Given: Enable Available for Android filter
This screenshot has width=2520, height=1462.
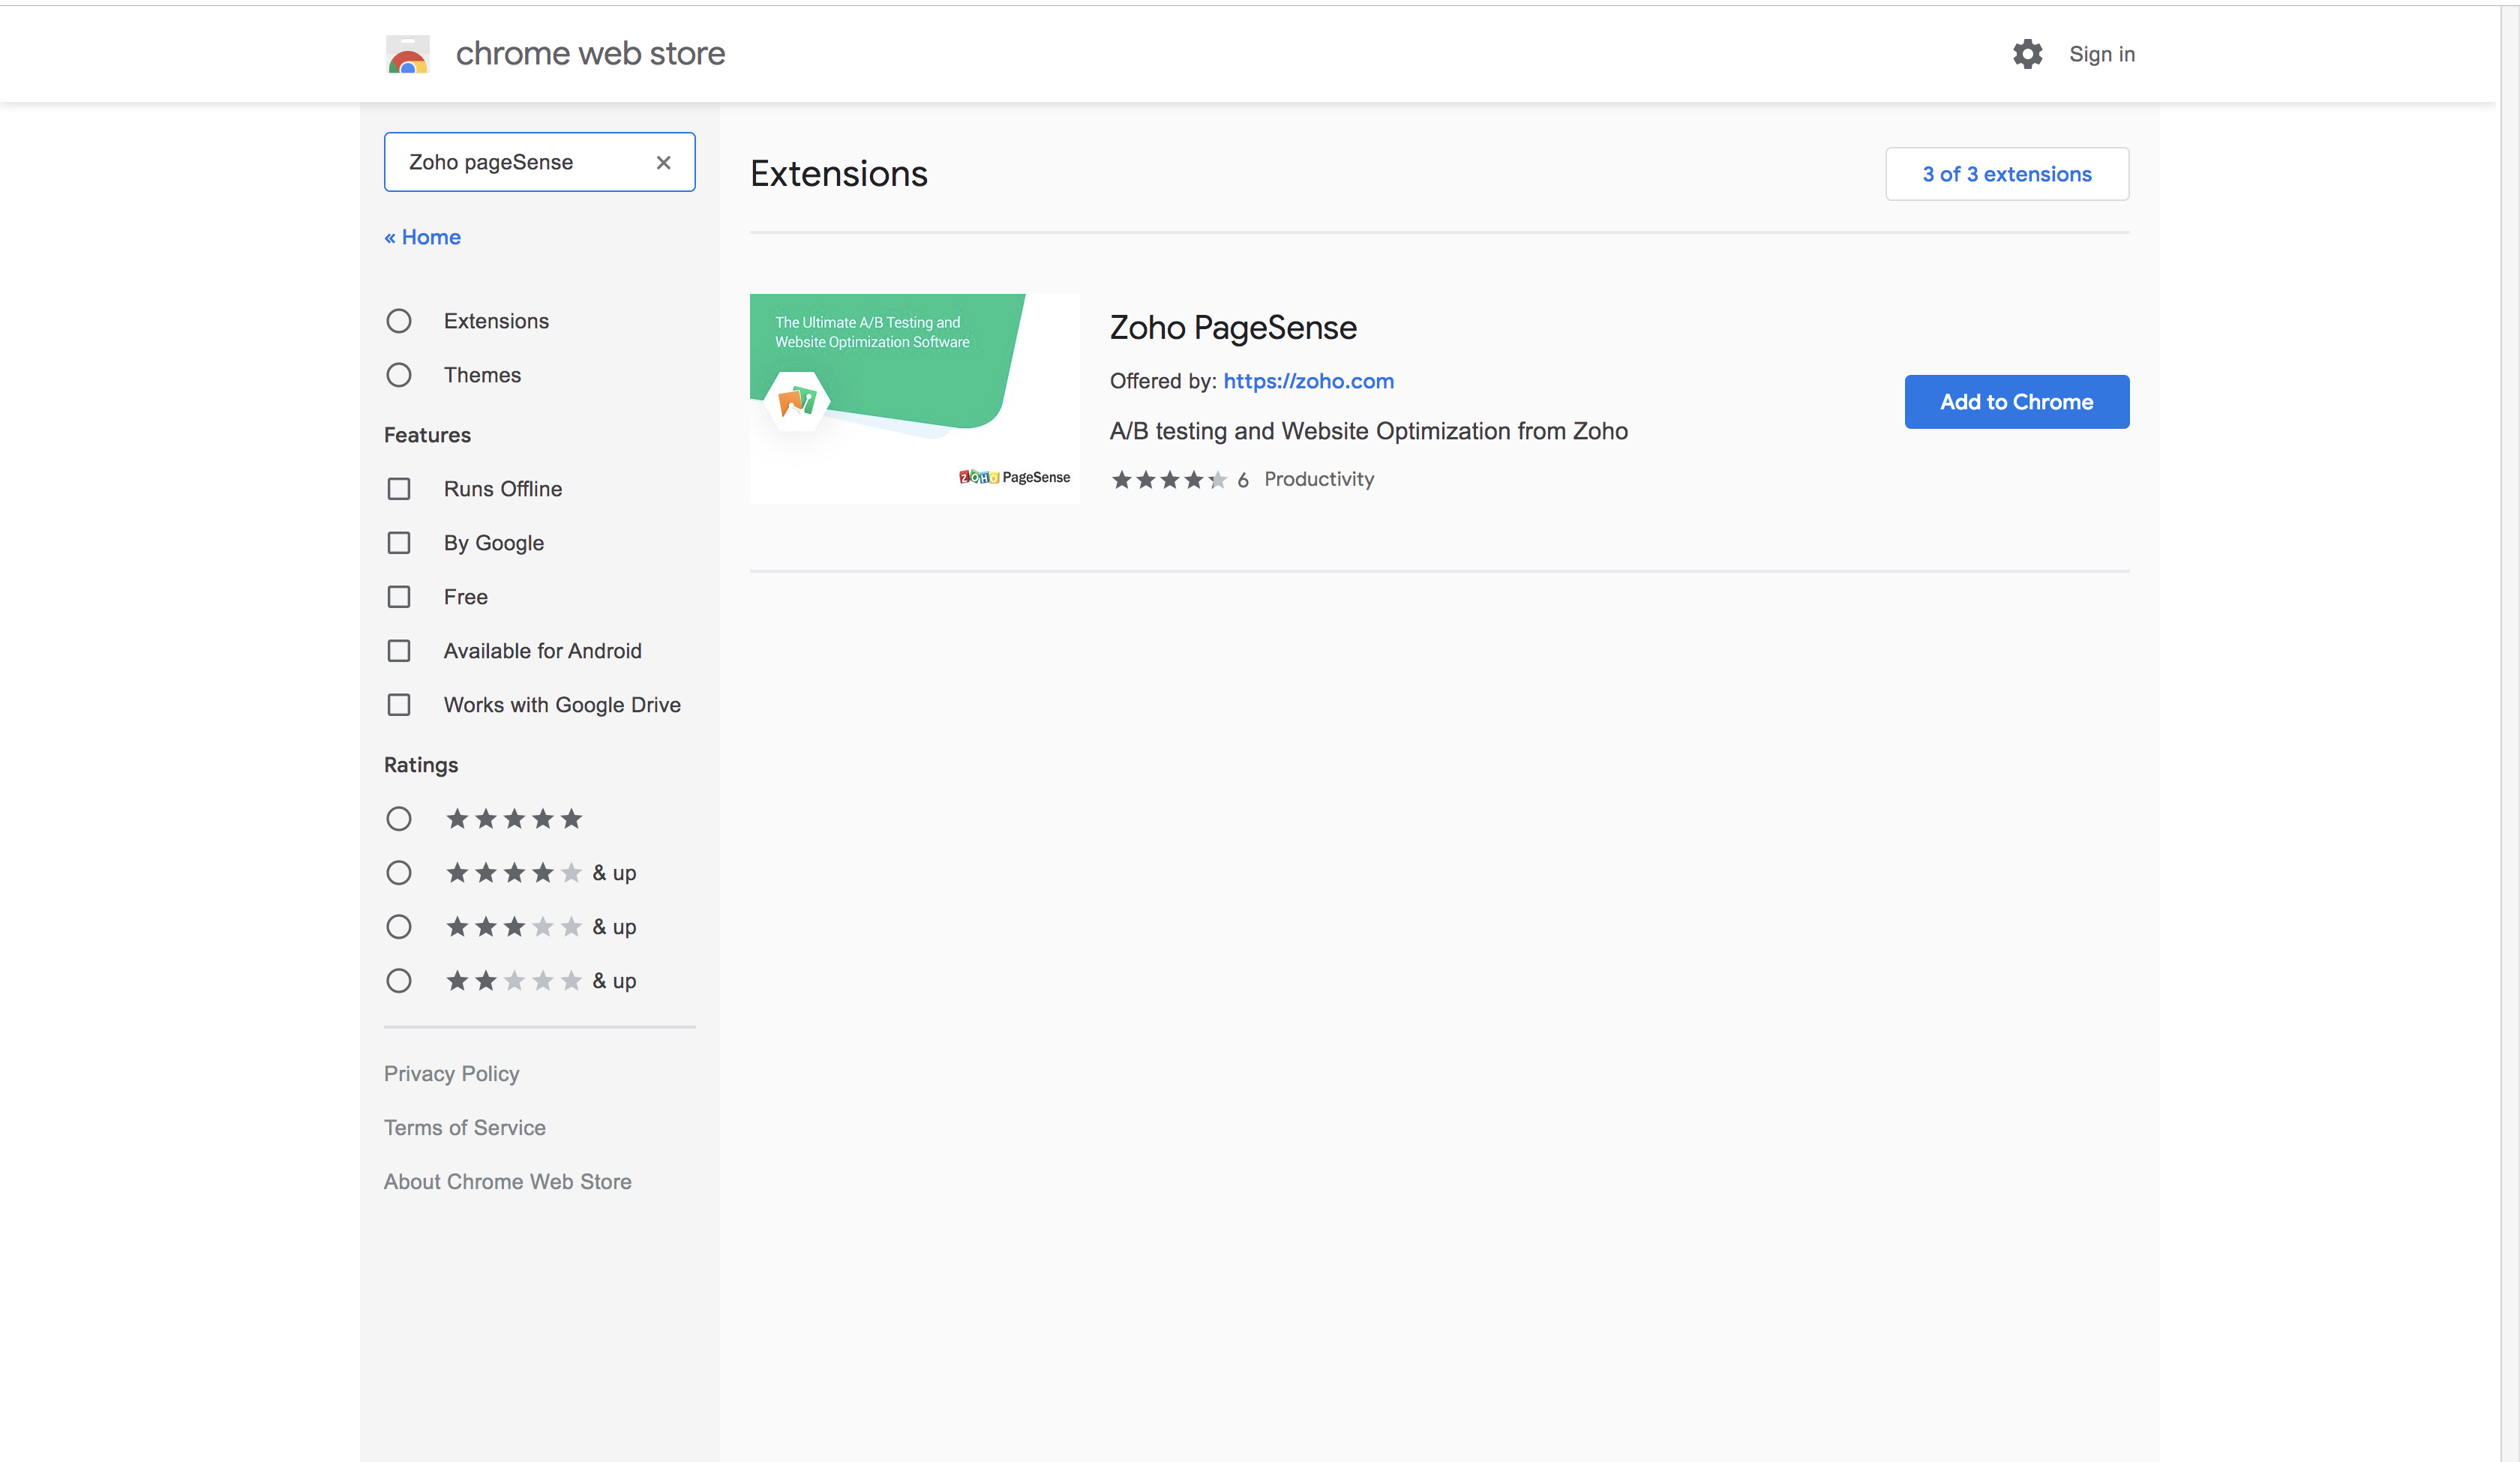Looking at the screenshot, I should click(399, 651).
